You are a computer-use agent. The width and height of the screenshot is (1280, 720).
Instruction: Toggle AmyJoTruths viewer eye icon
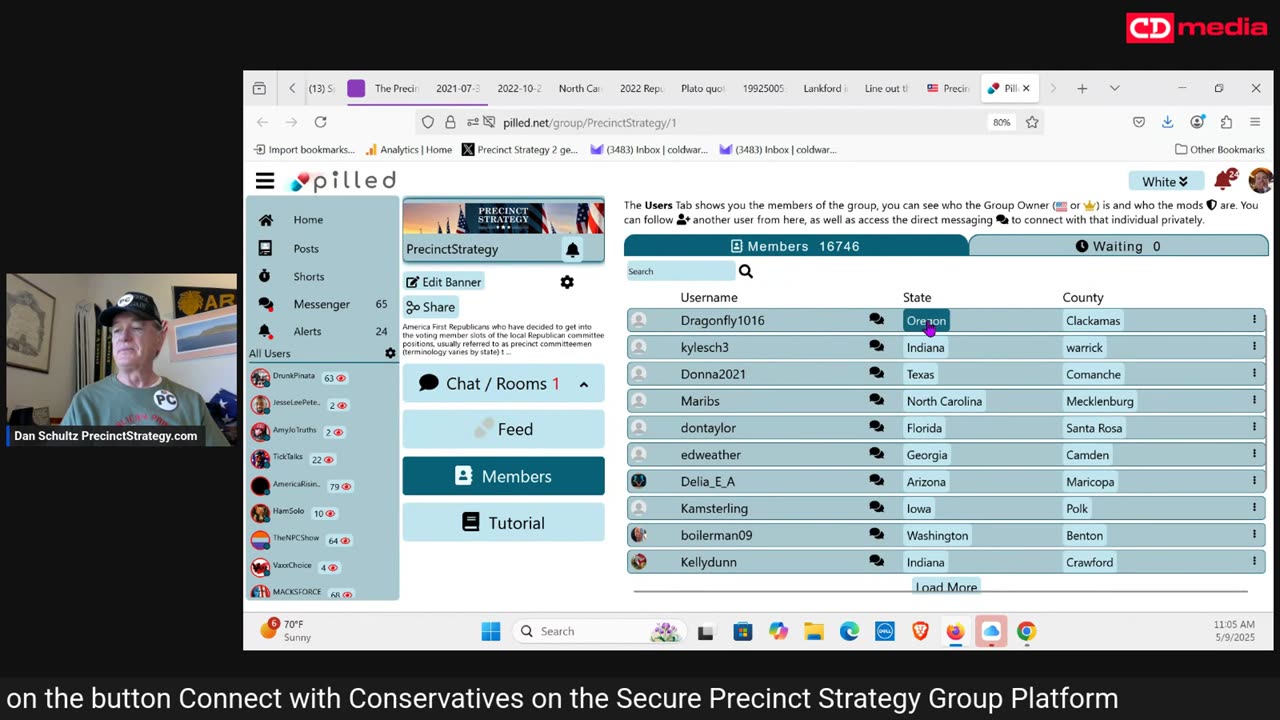342,432
